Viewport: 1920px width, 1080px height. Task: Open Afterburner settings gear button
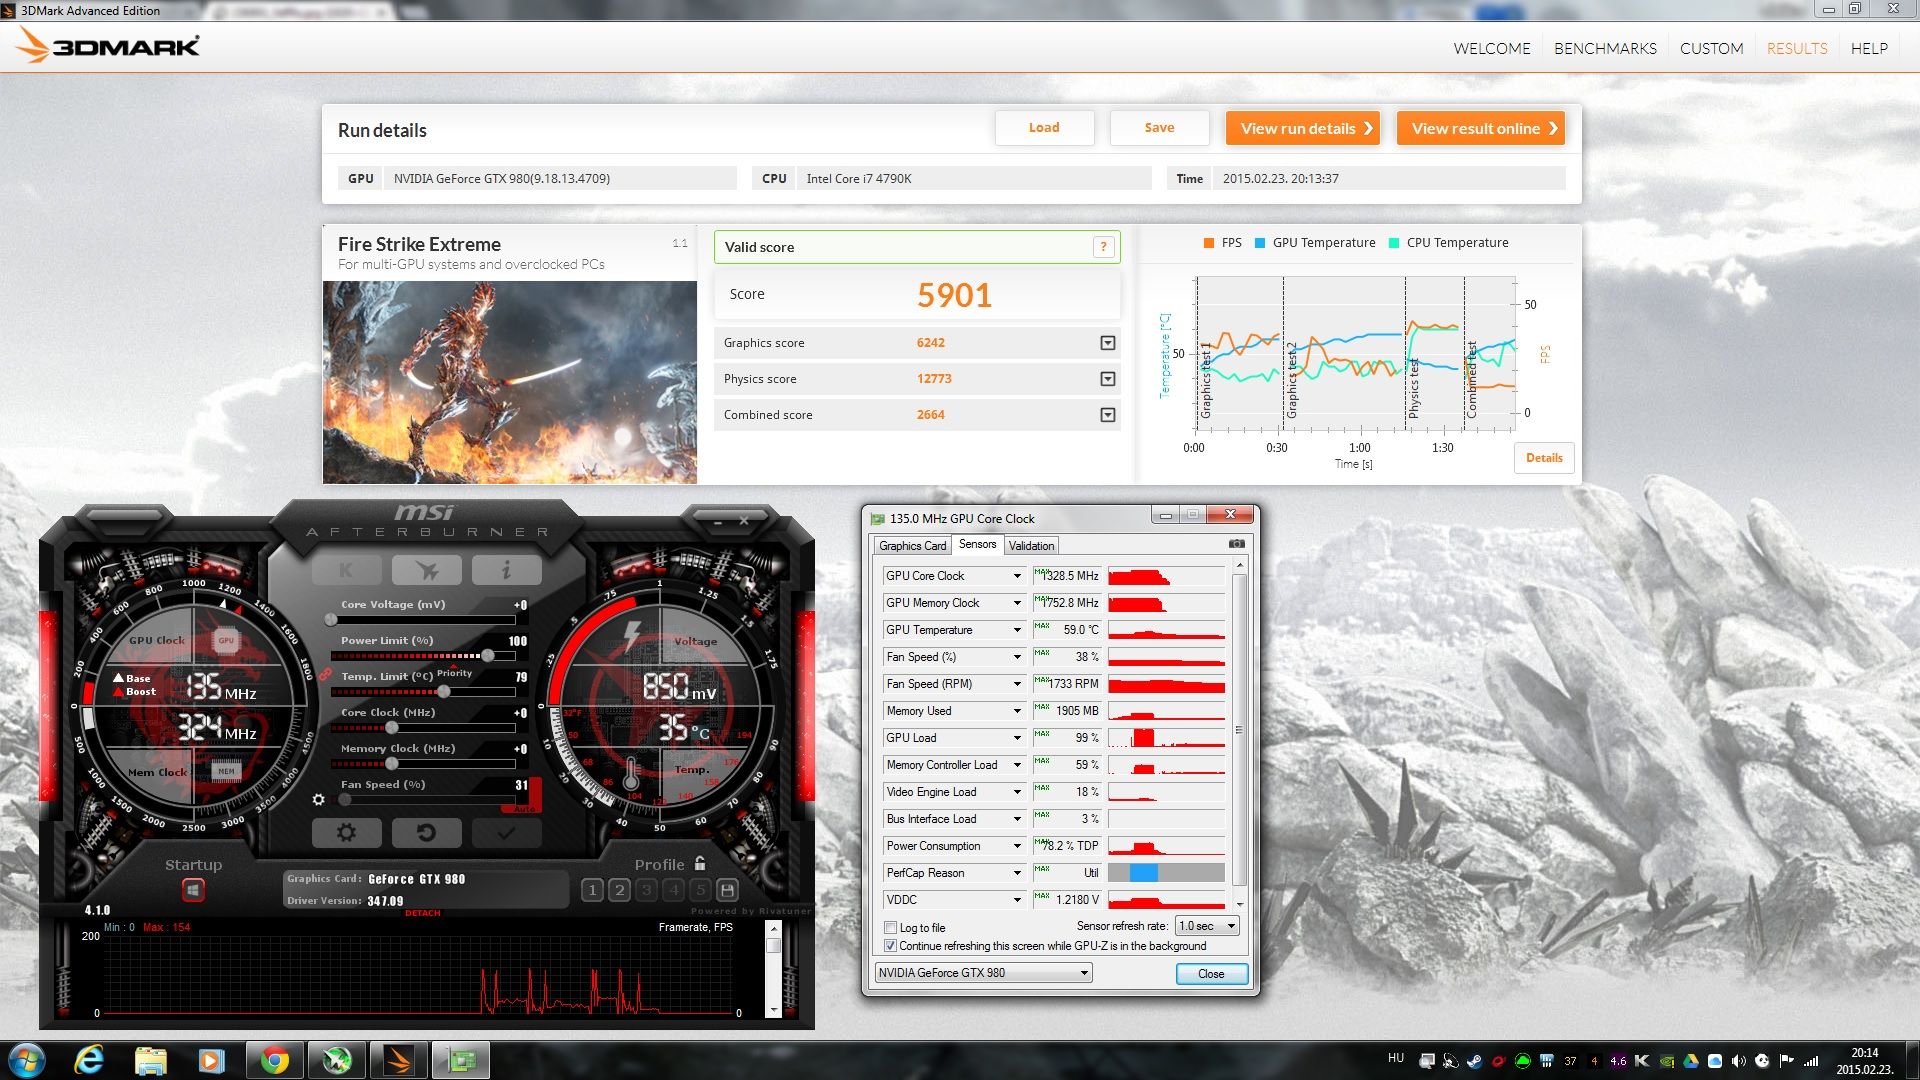(x=346, y=832)
